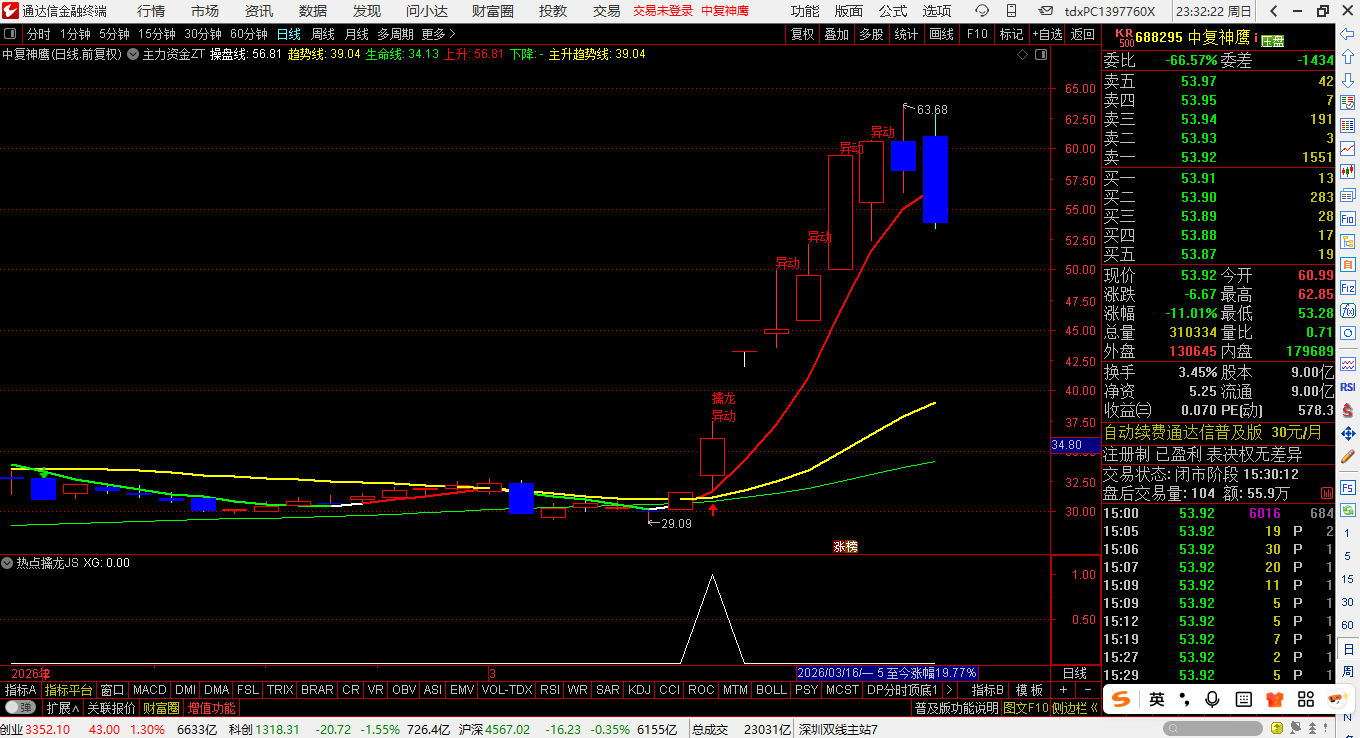Image resolution: width=1360 pixels, height=738 pixels.
Task: Switch to 日线 daily period
Action: (x=288, y=34)
